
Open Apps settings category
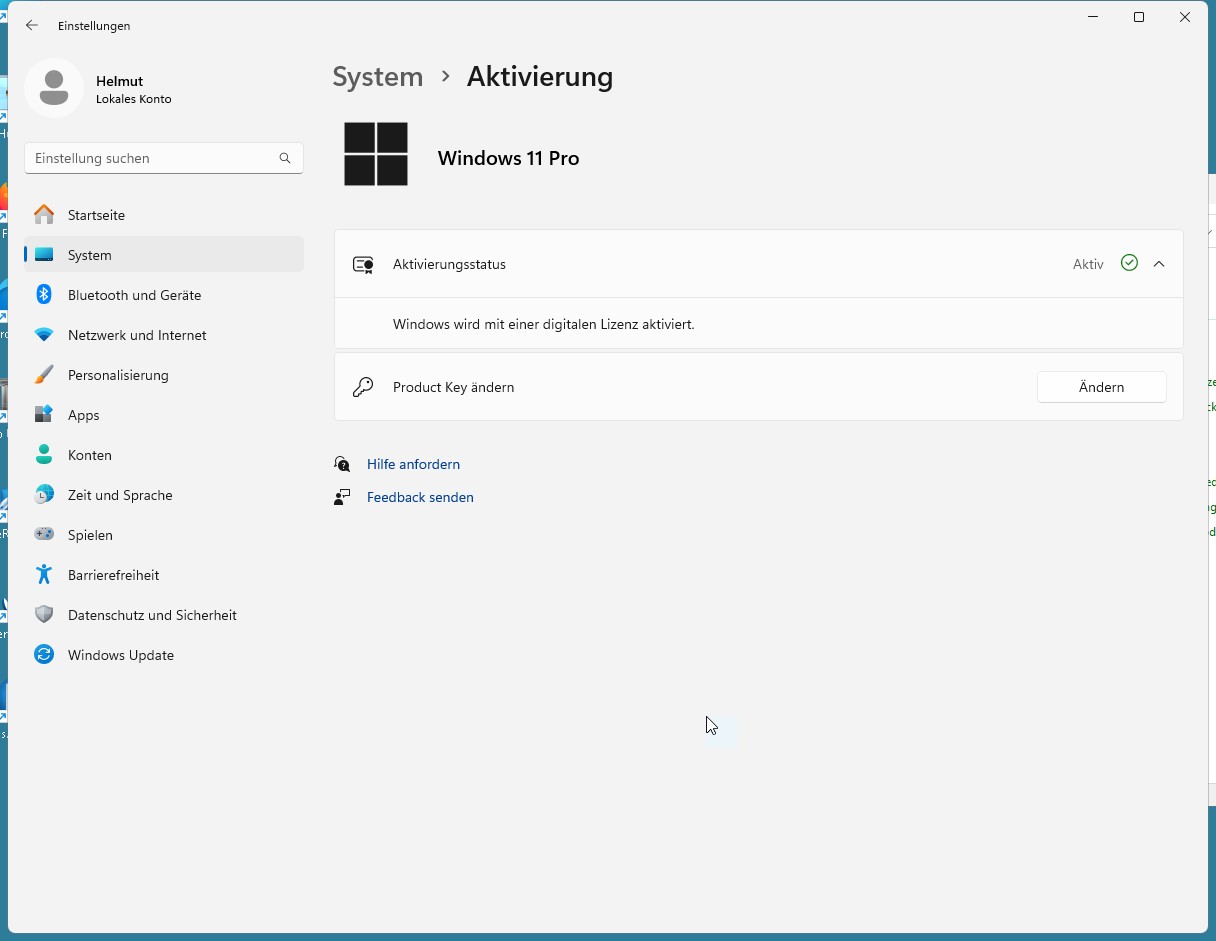(164, 415)
